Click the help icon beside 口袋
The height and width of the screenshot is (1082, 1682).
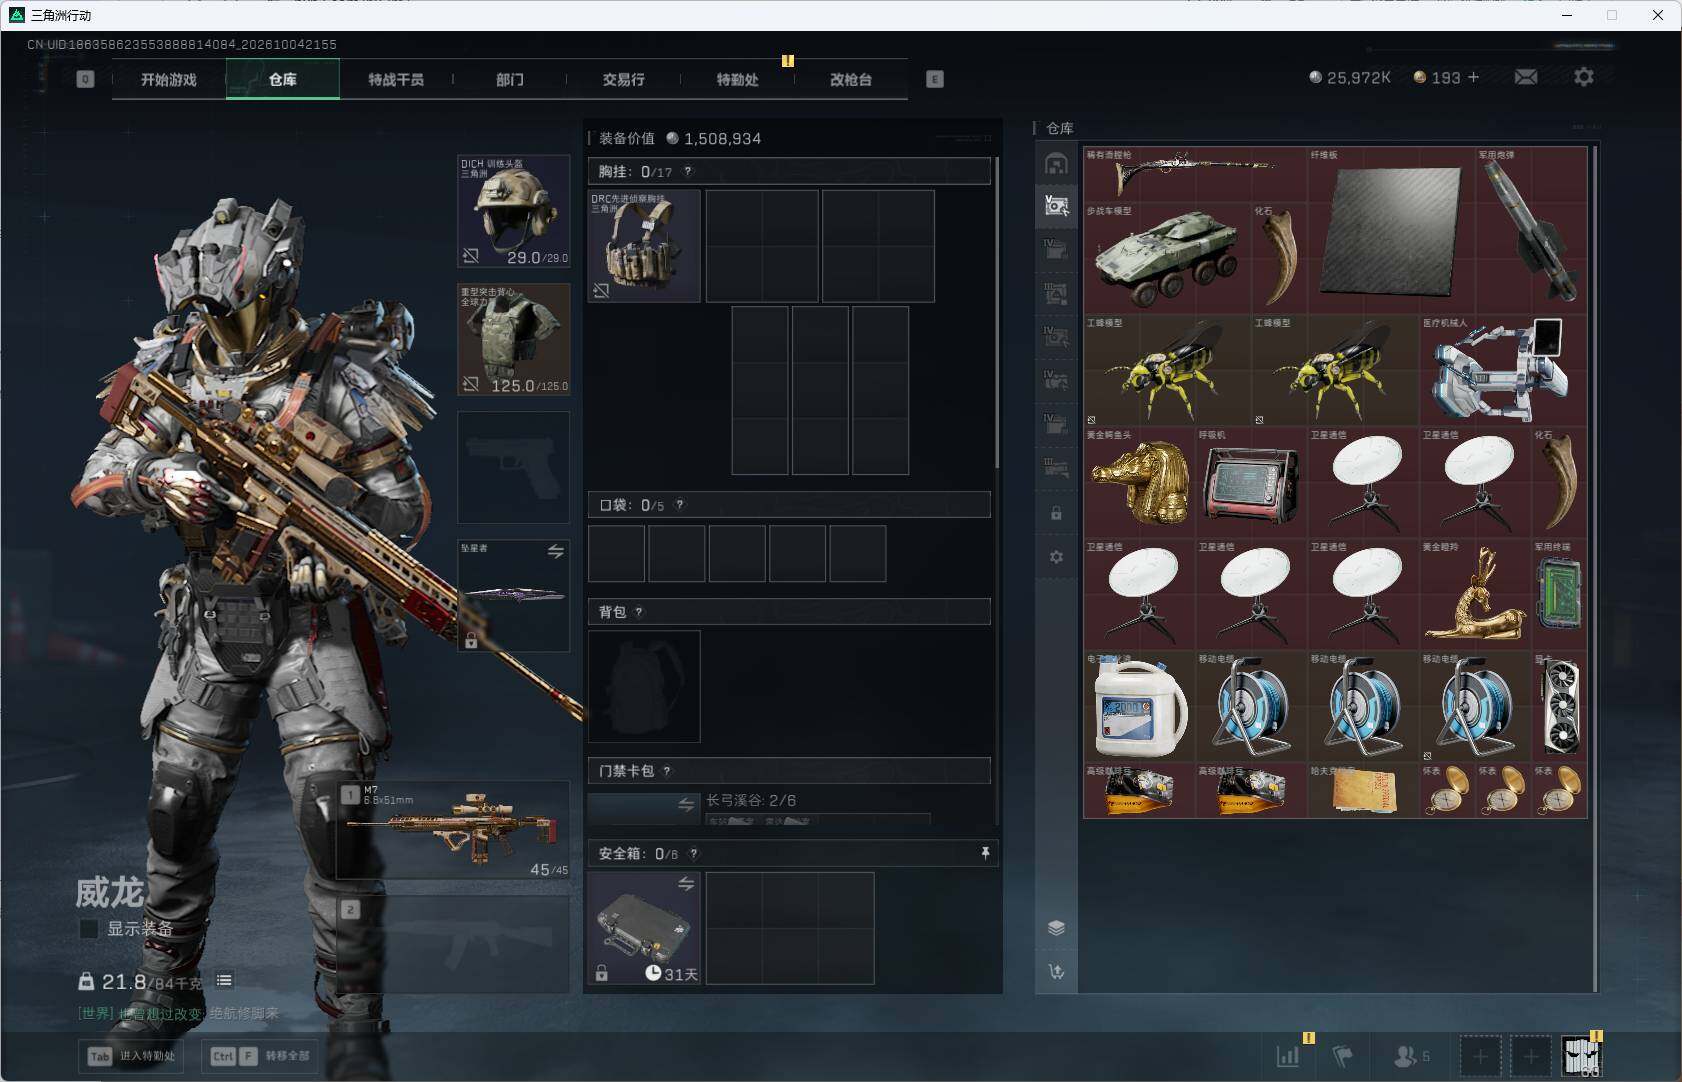coord(679,504)
